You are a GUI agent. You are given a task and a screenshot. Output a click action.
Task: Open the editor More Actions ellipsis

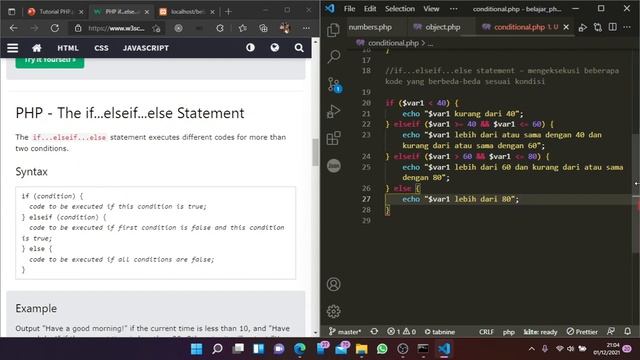tap(627, 27)
